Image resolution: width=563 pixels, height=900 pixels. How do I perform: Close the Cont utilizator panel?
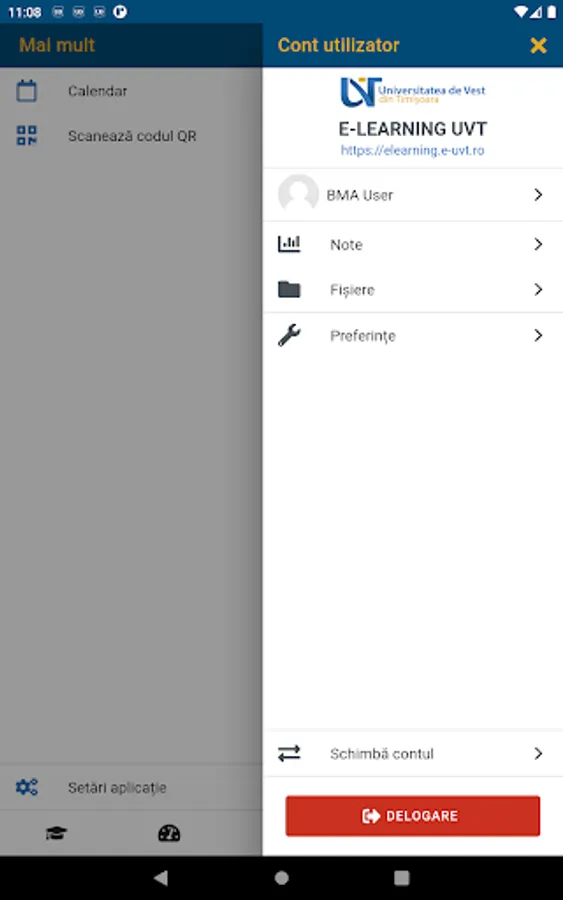tap(538, 45)
